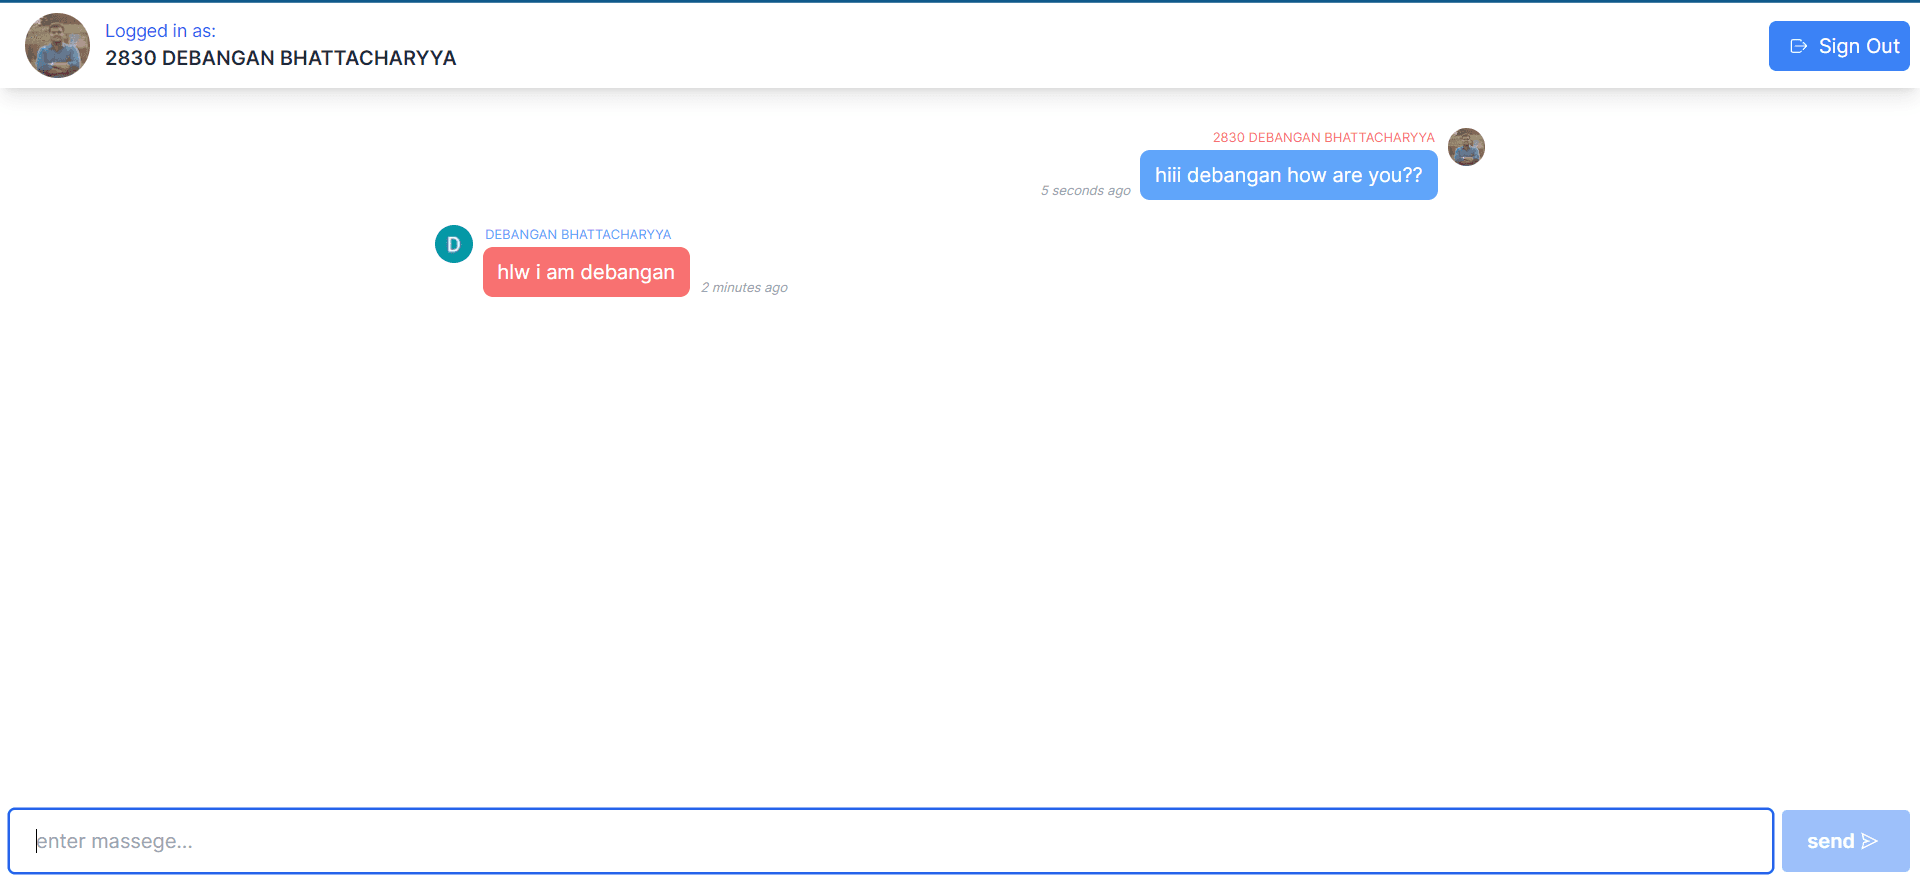
Task: Click the paper plane send icon
Action: point(1869,841)
